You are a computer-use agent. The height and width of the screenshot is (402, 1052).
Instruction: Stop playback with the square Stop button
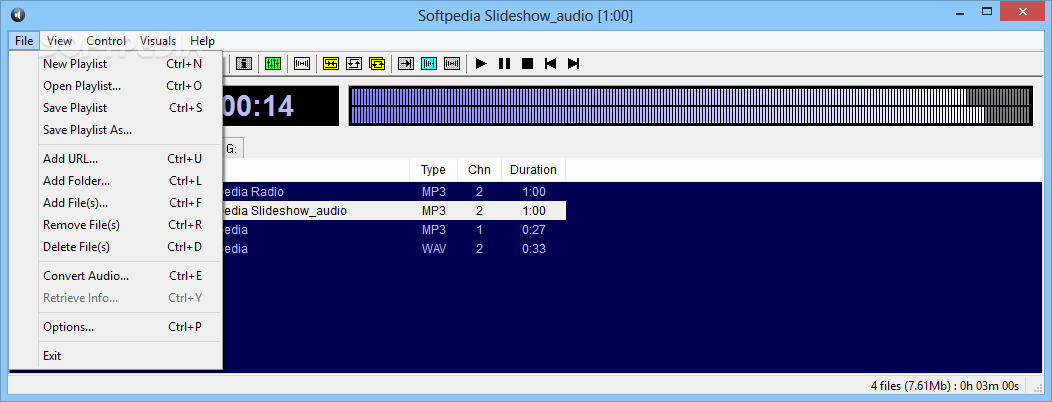pos(527,64)
